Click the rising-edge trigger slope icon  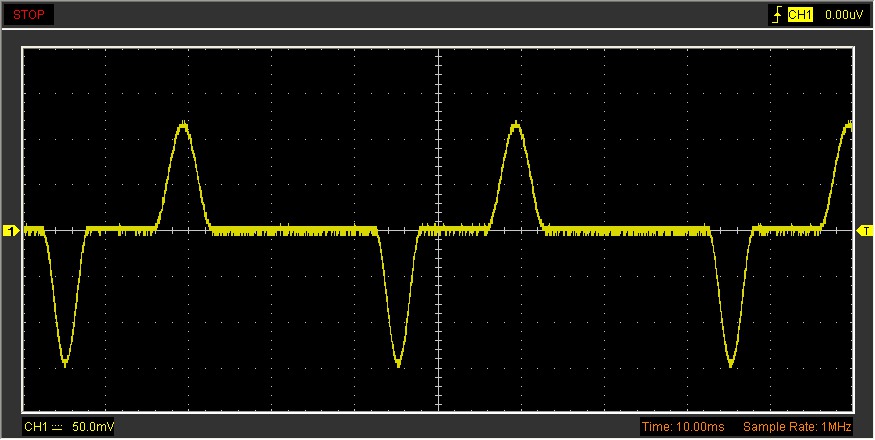(775, 15)
